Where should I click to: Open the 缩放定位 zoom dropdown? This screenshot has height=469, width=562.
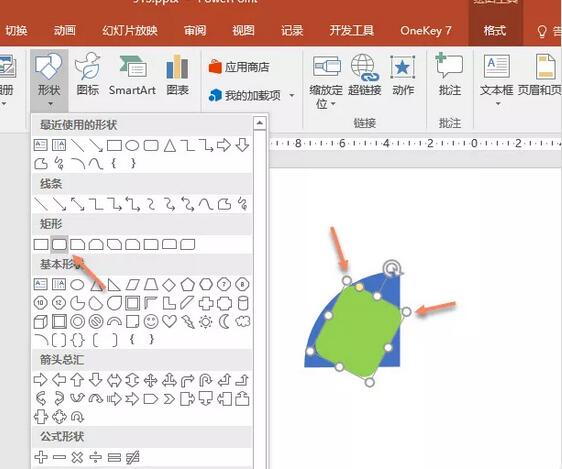[326, 82]
